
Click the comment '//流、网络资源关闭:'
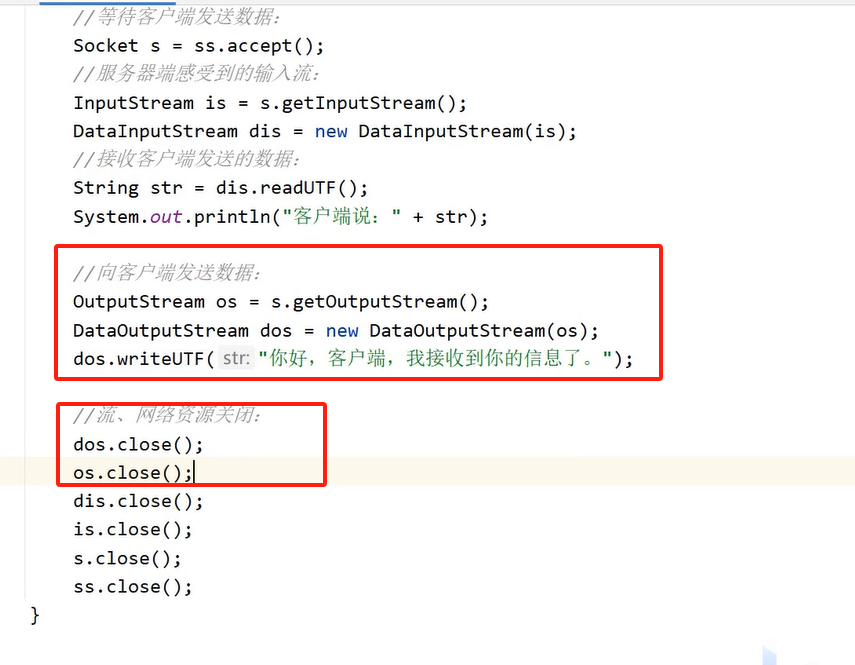point(167,416)
